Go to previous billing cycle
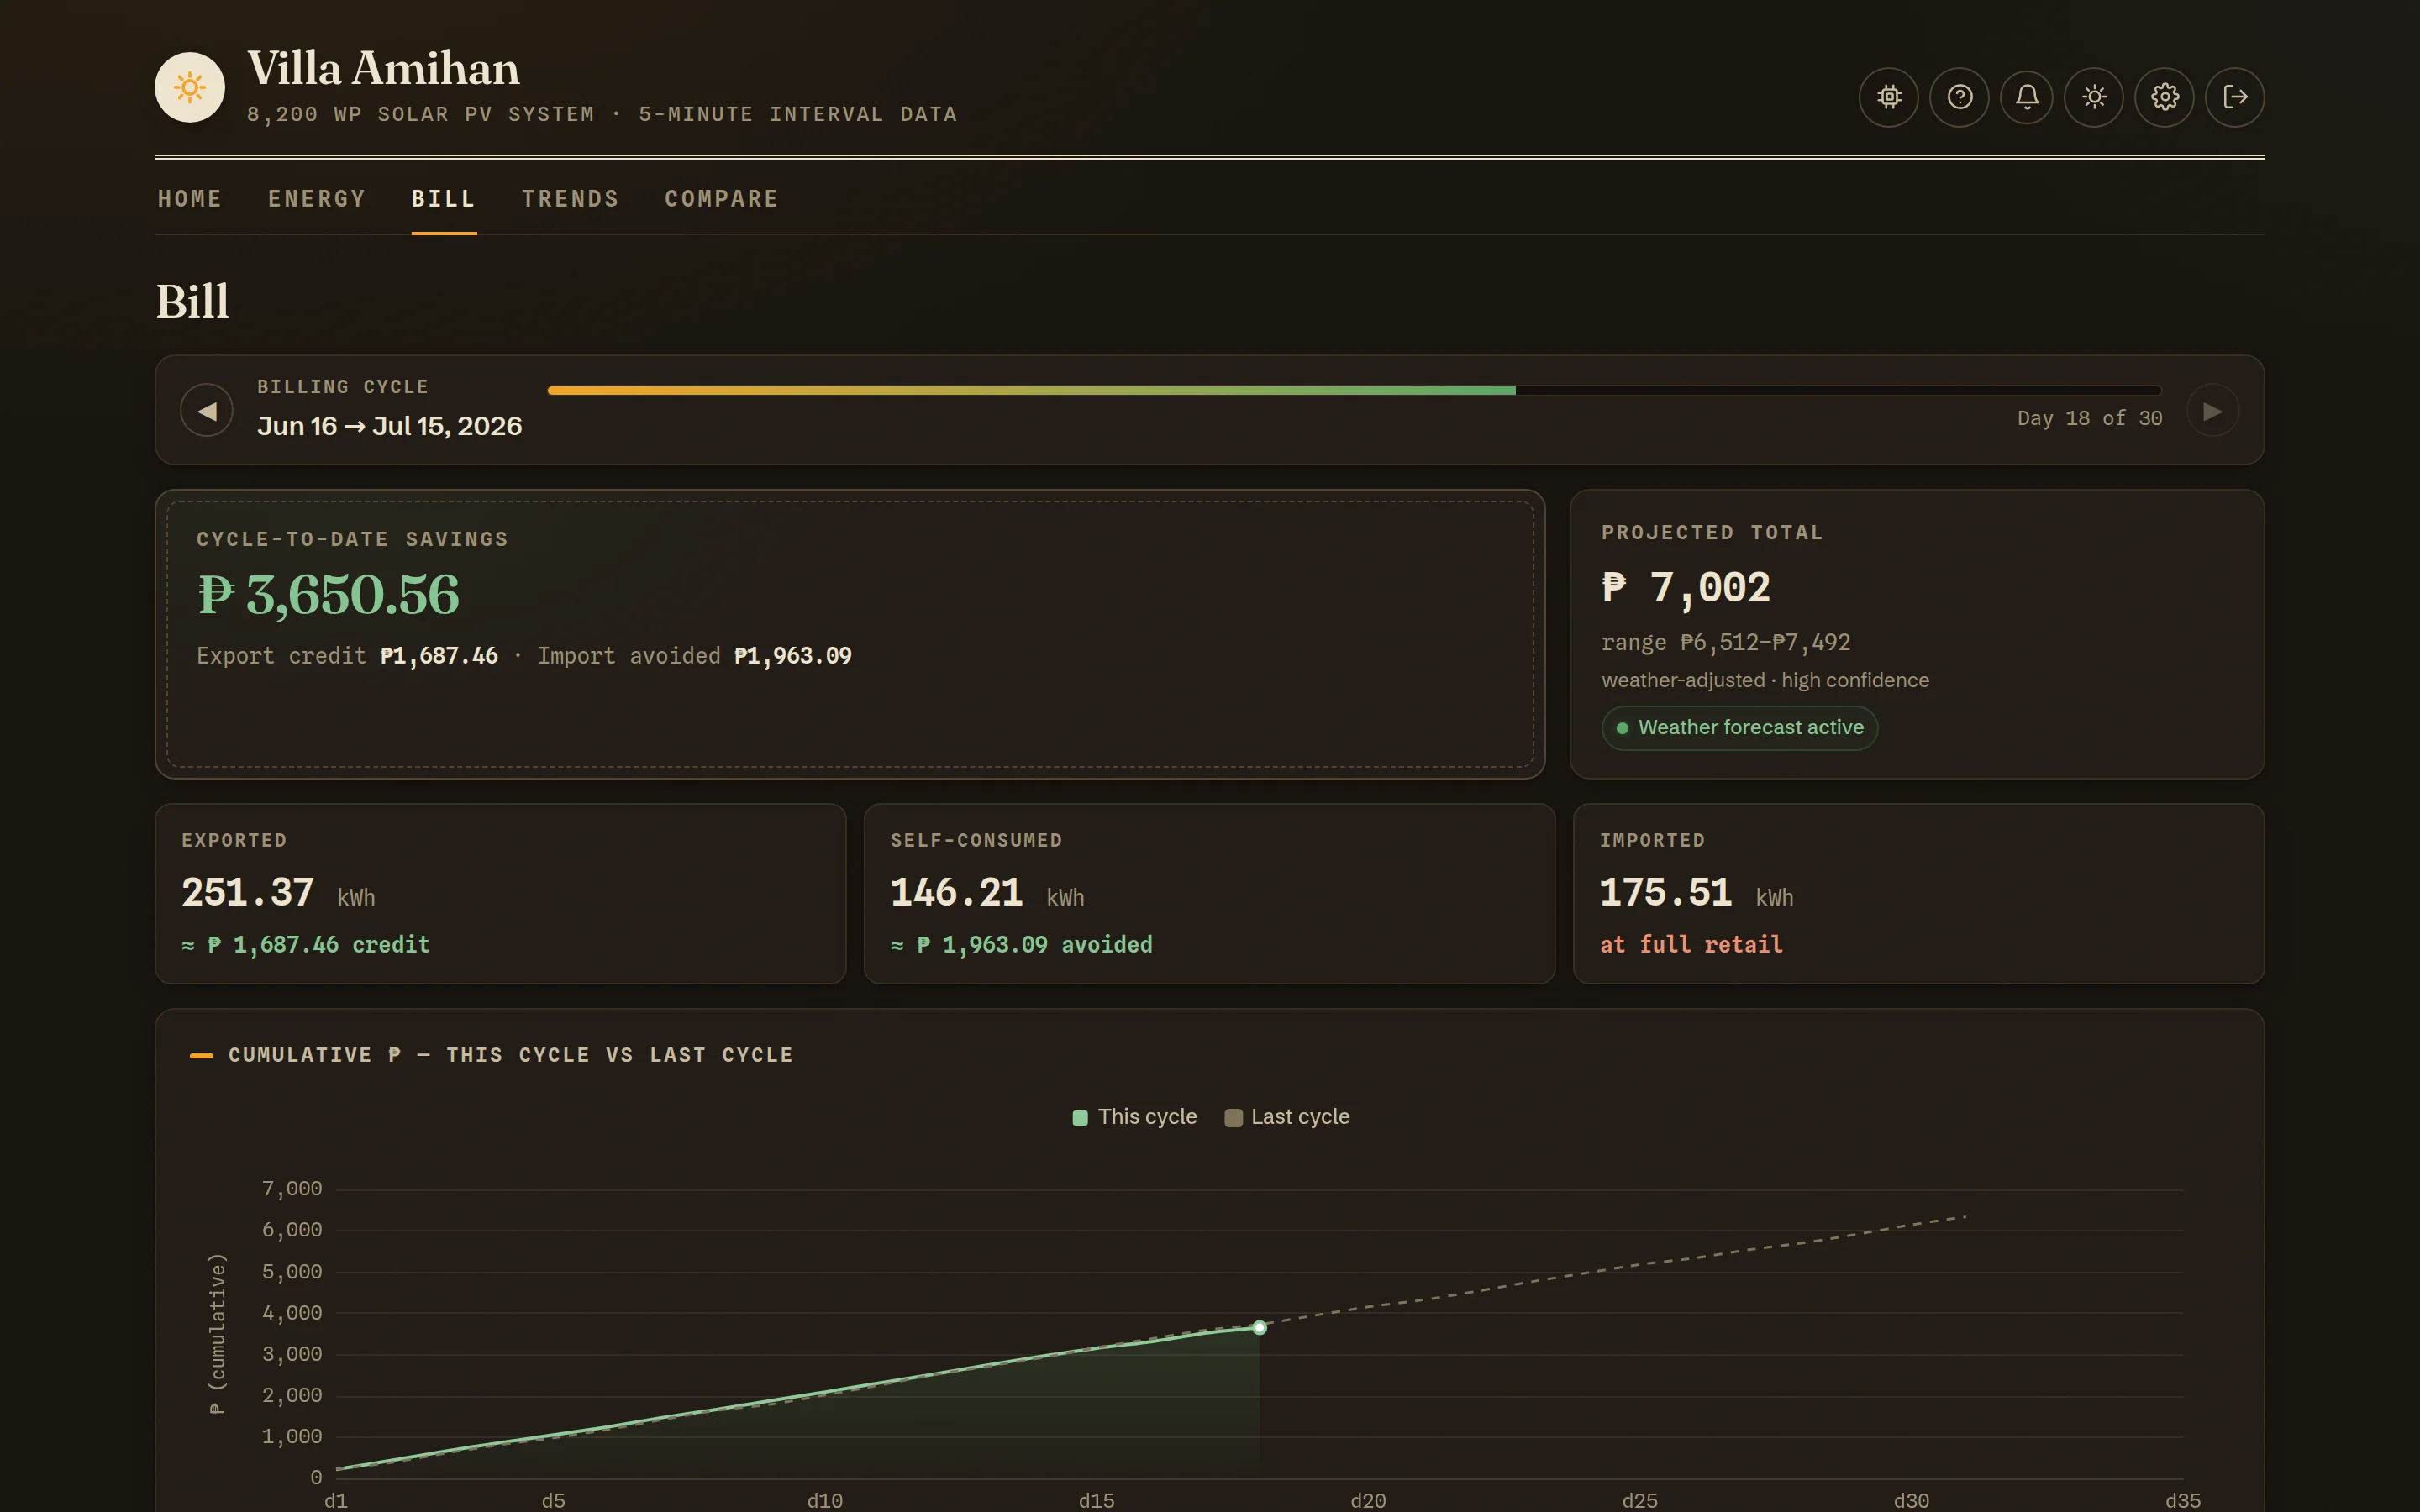 (x=207, y=411)
